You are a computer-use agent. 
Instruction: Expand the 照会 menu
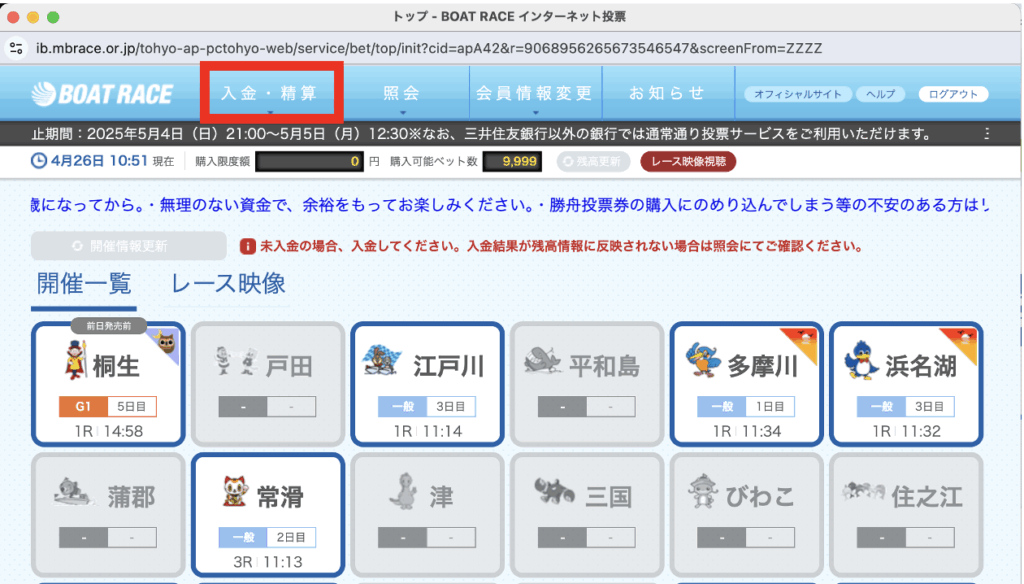click(x=401, y=93)
